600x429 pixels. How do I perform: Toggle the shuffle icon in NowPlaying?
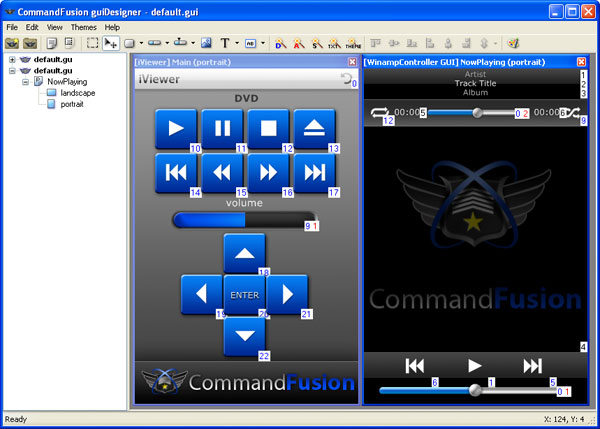tap(571, 113)
